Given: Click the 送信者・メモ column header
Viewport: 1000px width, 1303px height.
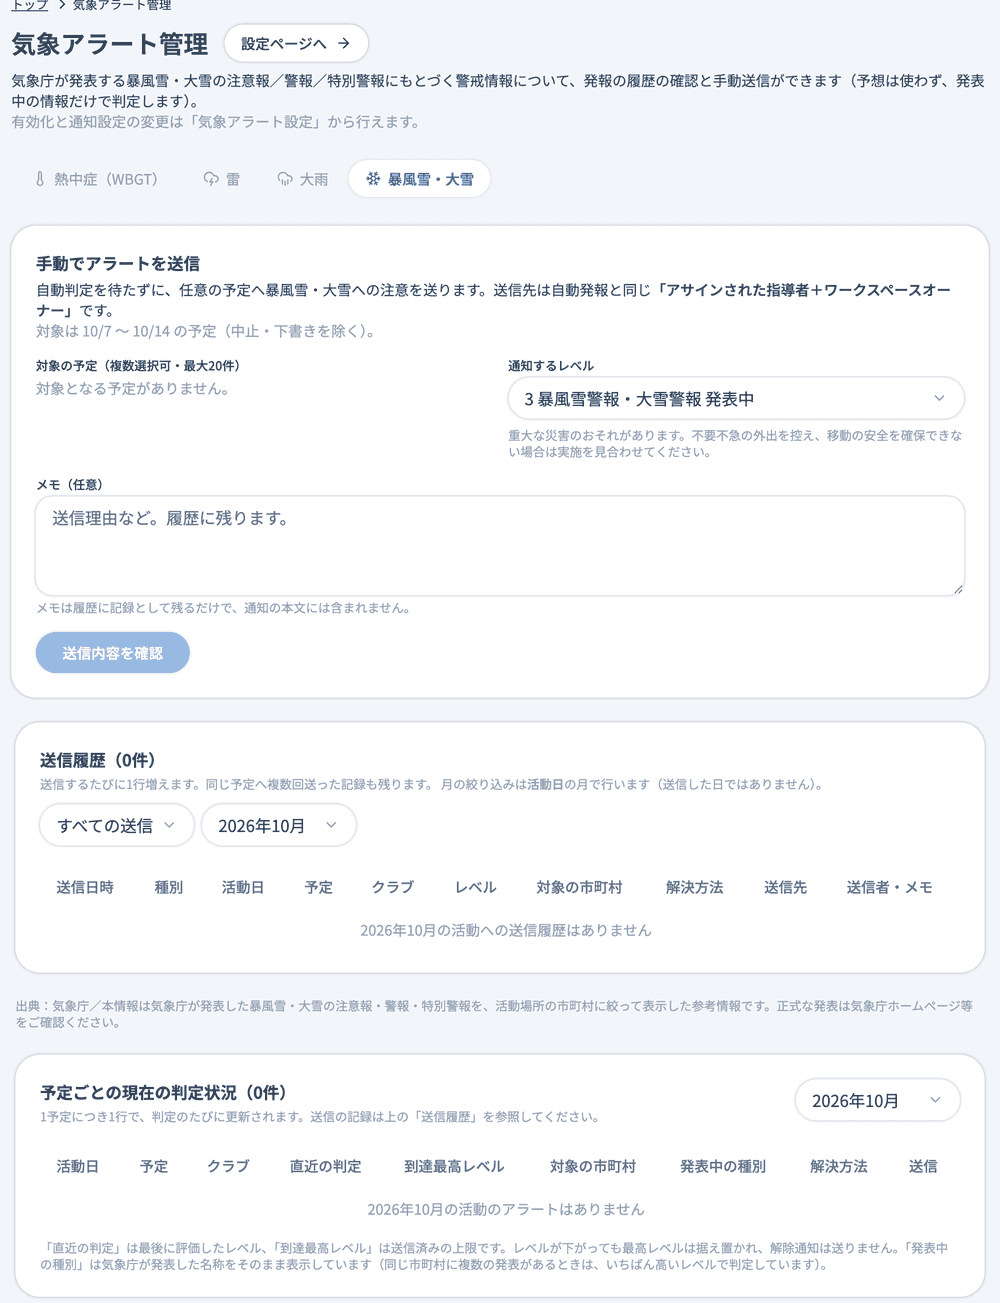Looking at the screenshot, I should [889, 887].
